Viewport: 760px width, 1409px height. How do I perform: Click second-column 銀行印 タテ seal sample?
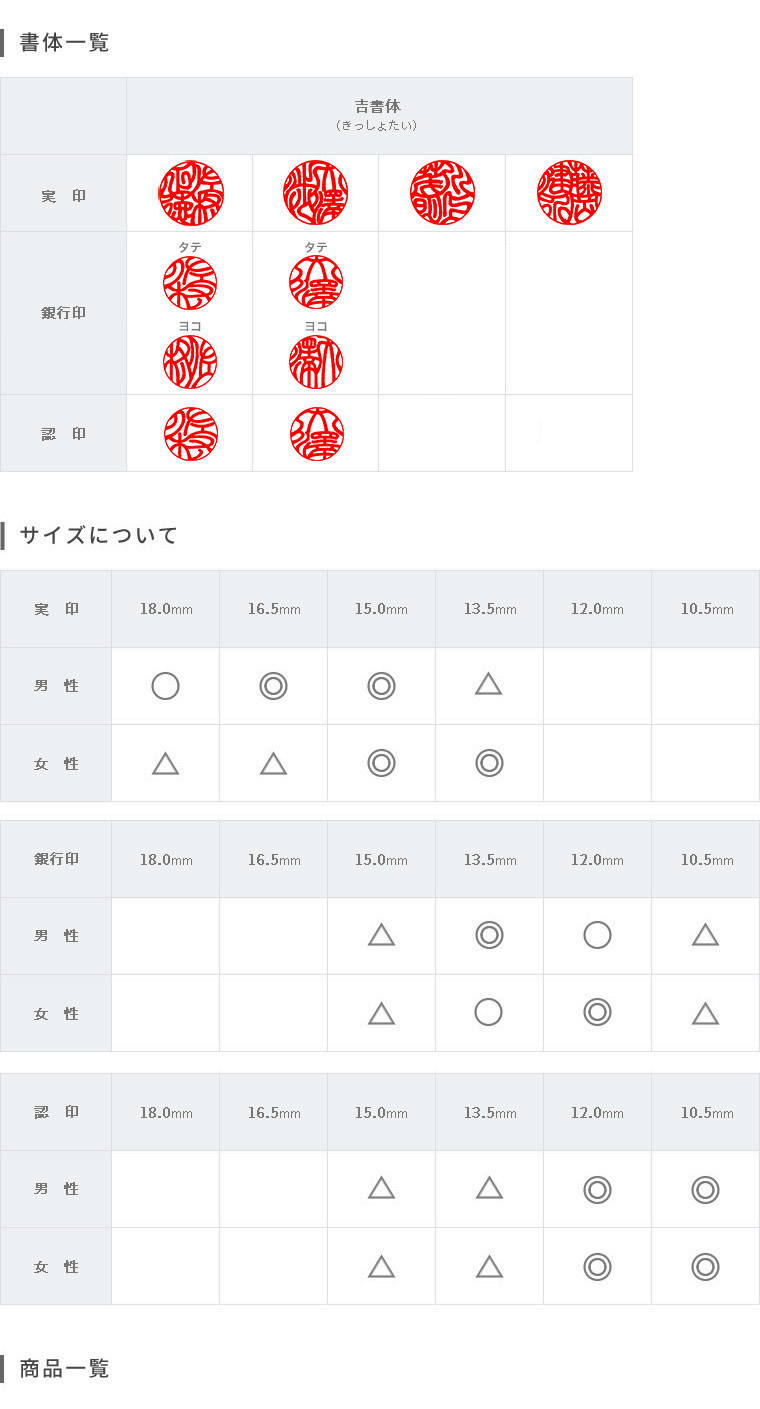[316, 283]
